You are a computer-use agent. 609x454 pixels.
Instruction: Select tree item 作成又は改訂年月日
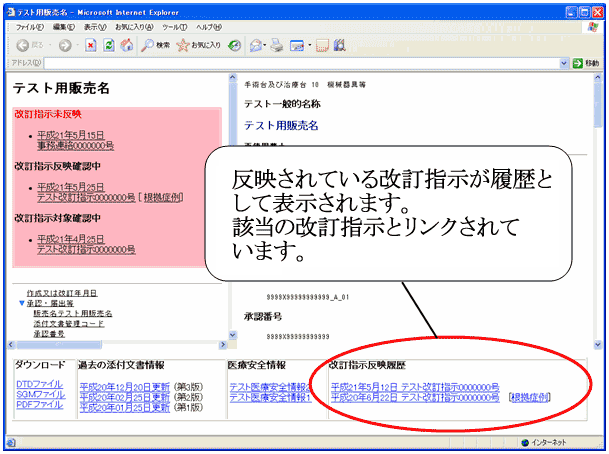tap(62, 293)
